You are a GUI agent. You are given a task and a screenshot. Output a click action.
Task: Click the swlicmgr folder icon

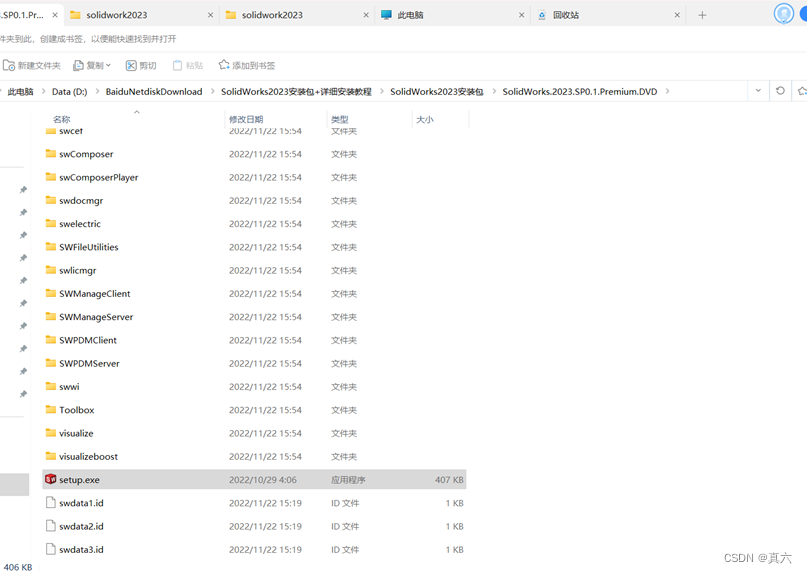tap(50, 270)
